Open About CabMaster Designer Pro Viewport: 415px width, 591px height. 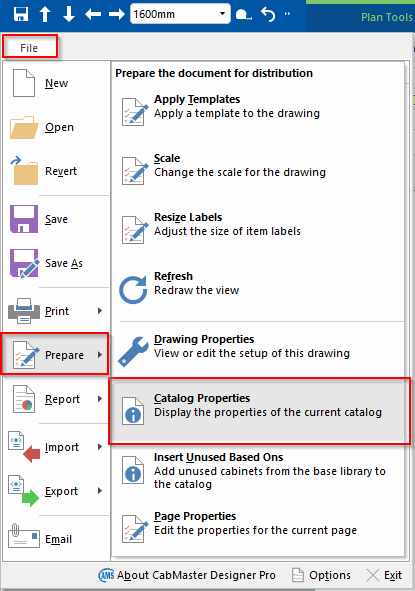pyautogui.click(x=187, y=575)
